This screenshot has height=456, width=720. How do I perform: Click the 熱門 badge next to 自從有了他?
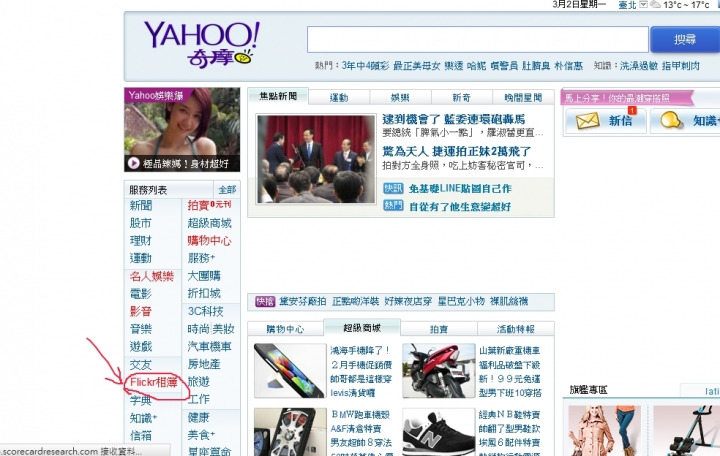point(393,206)
